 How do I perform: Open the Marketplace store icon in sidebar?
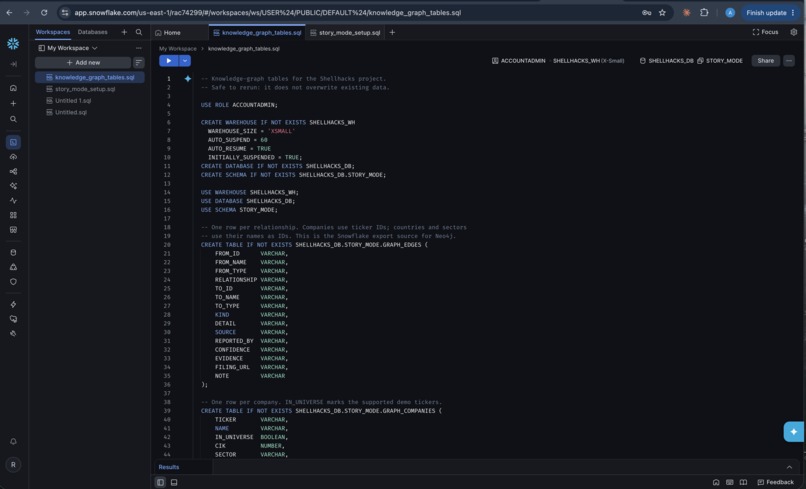[13, 230]
